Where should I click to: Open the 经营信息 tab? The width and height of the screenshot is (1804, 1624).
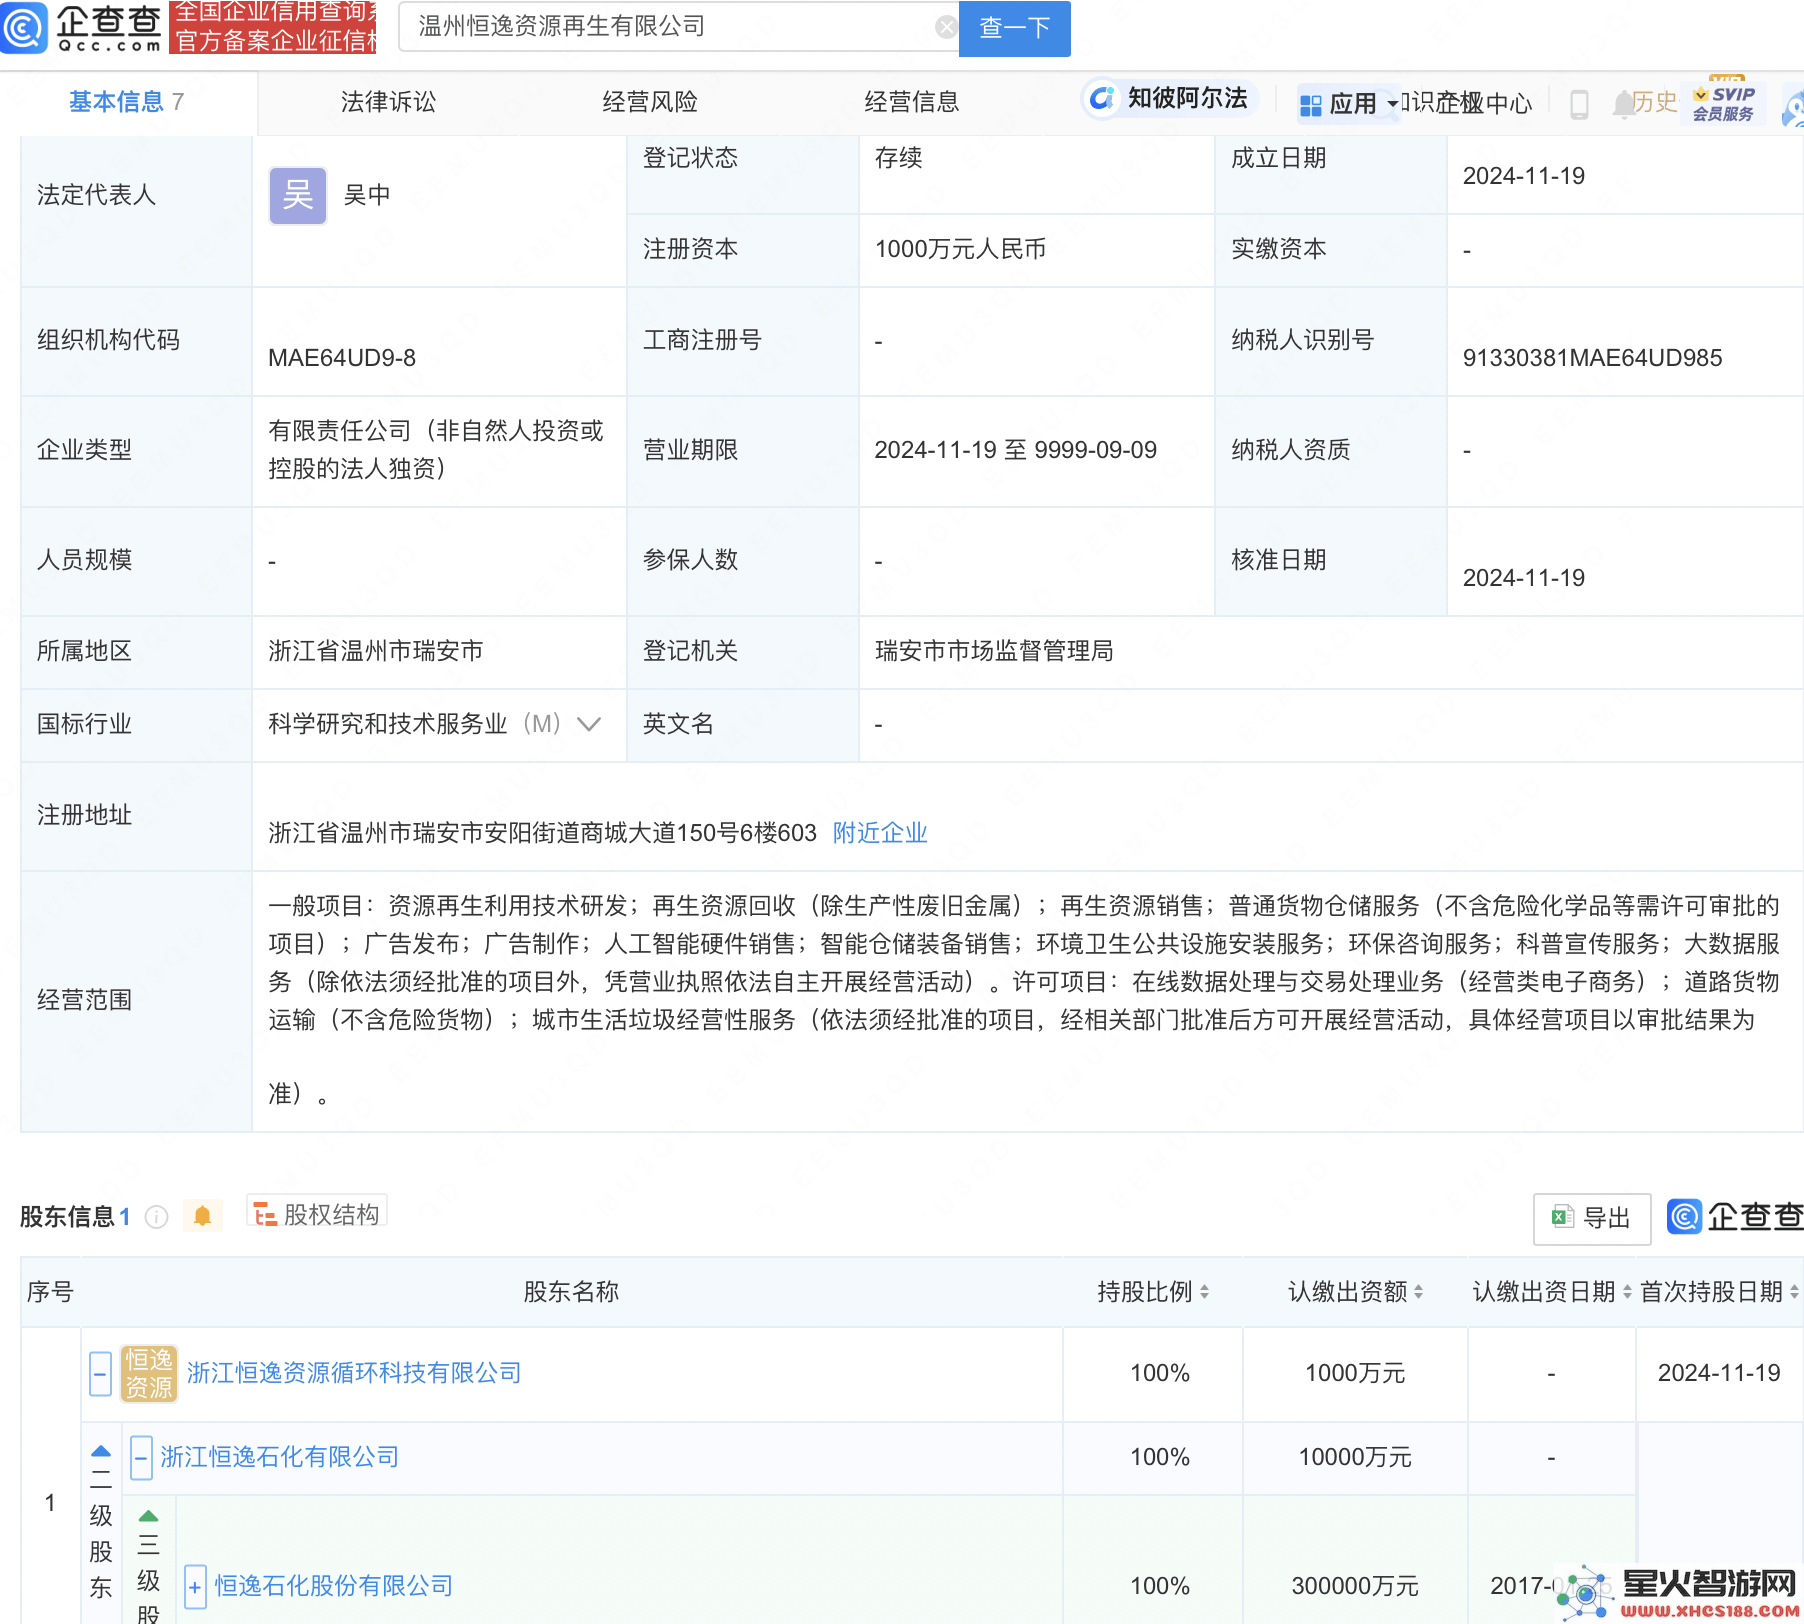click(x=912, y=102)
